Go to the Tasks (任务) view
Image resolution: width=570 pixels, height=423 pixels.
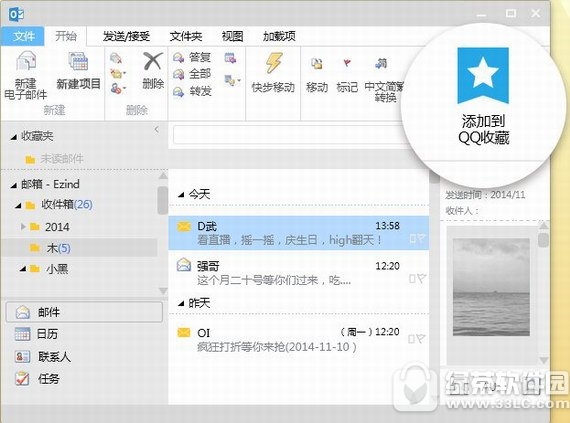tap(37, 379)
